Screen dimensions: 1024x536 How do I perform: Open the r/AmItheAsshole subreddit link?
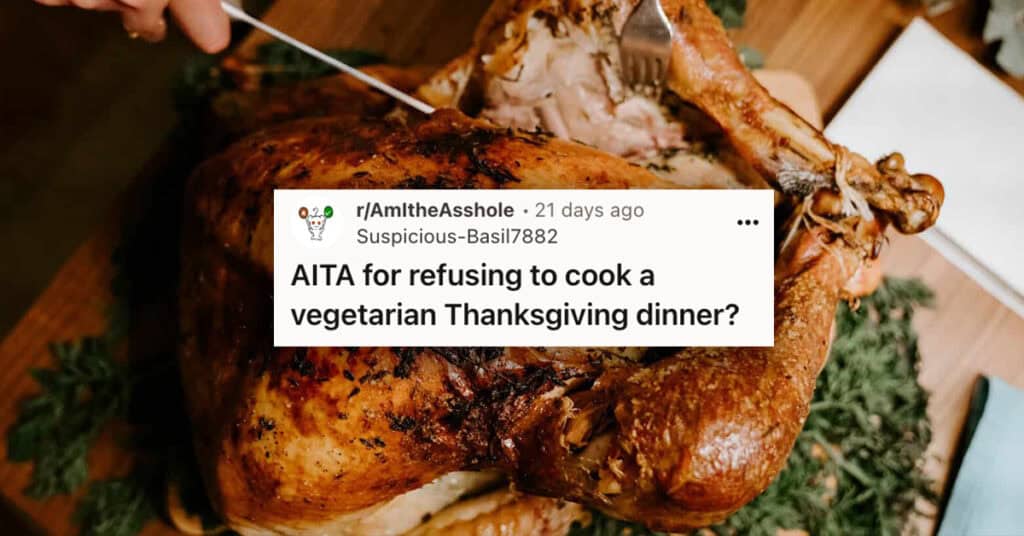pos(435,210)
